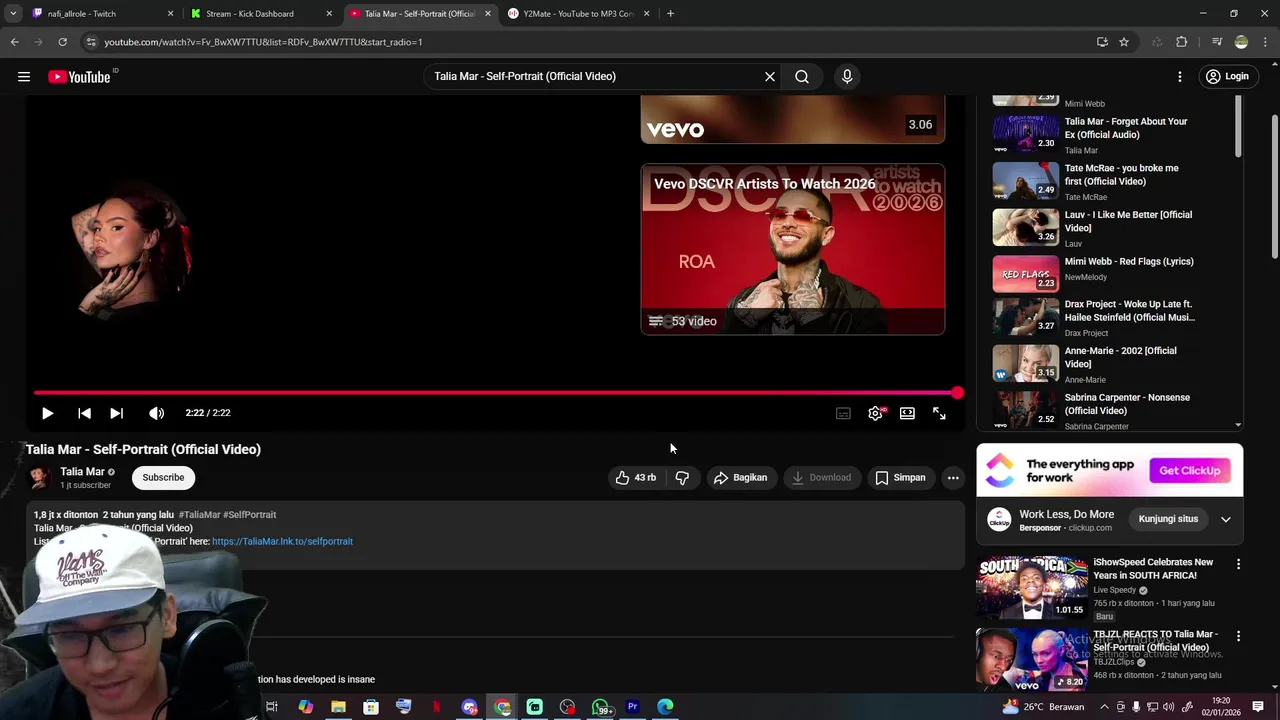Start voice search with microphone icon
The image size is (1280, 720).
point(847,76)
